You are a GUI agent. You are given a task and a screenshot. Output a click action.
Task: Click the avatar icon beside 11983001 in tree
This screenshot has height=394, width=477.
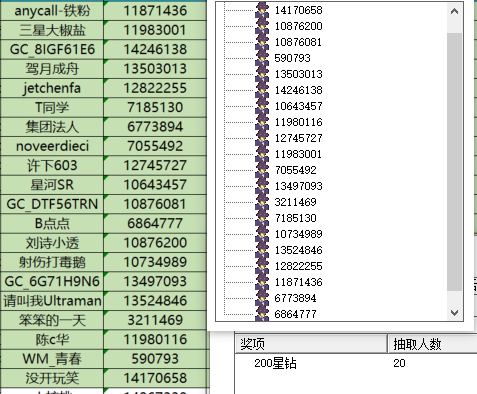262,154
